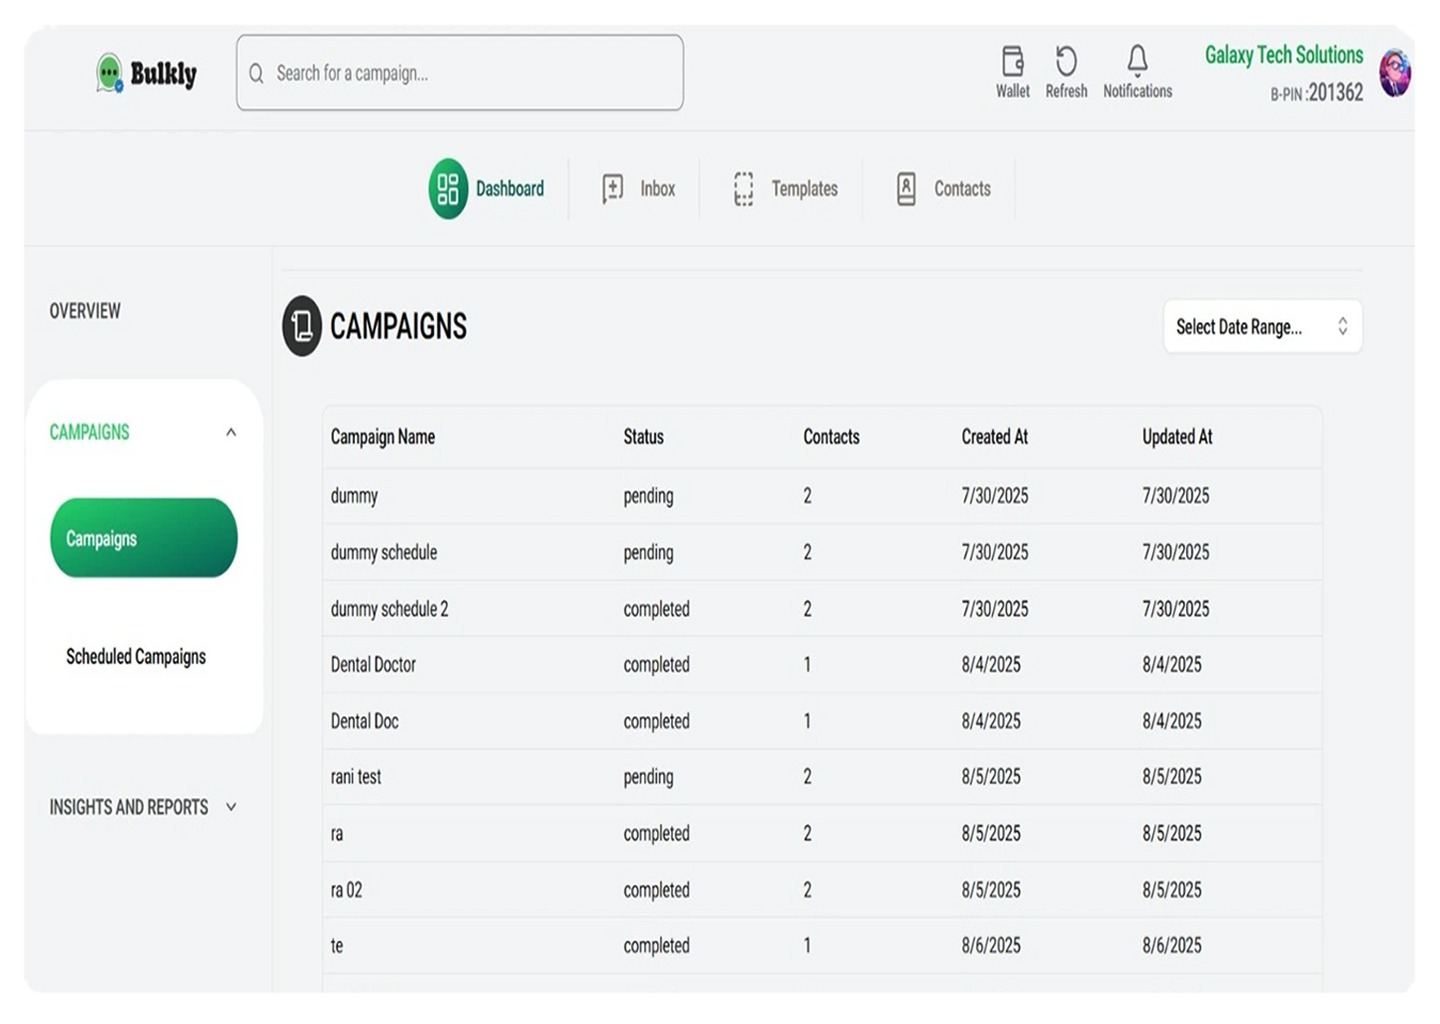
Task: Click the Templates dashed-square icon
Action: click(x=743, y=189)
